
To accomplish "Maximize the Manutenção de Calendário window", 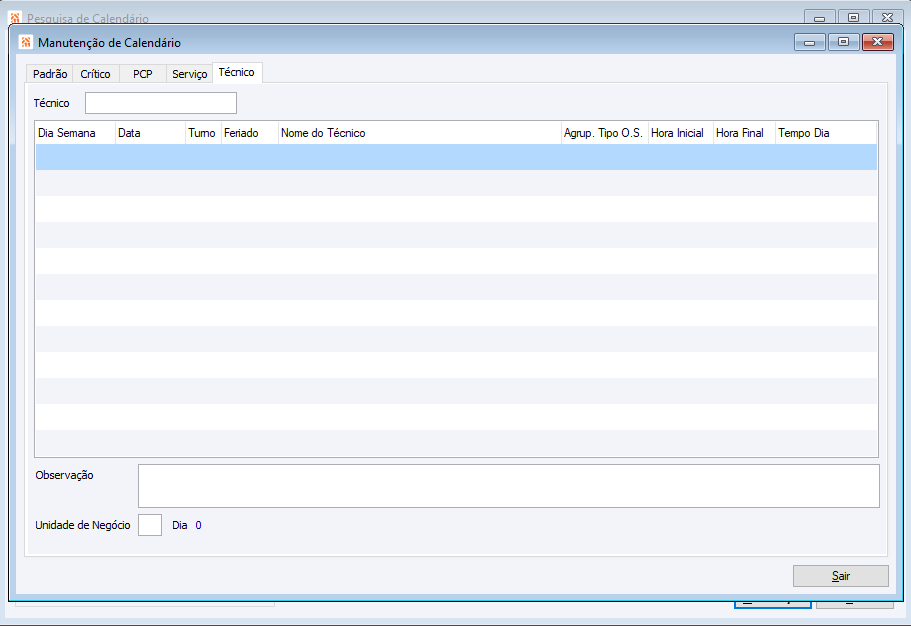I will point(844,42).
